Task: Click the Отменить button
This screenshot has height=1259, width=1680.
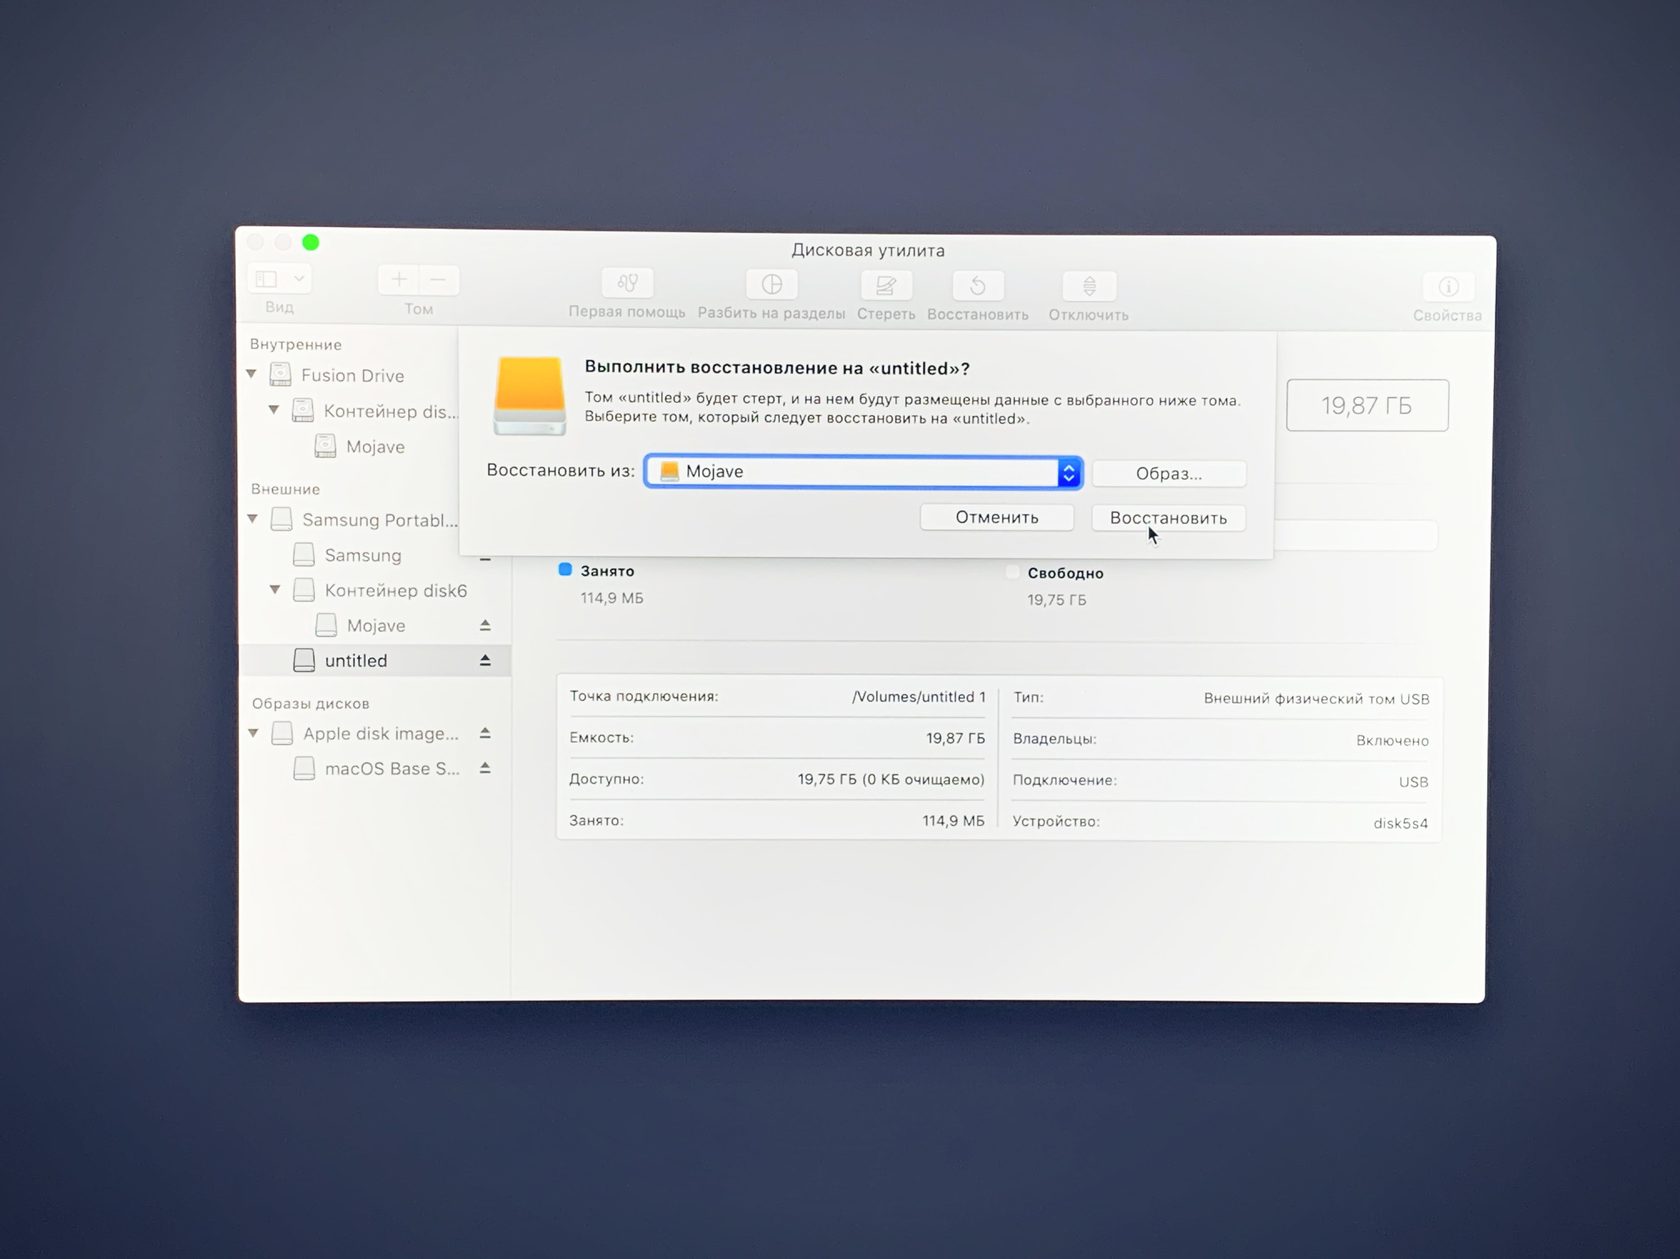Action: (997, 517)
